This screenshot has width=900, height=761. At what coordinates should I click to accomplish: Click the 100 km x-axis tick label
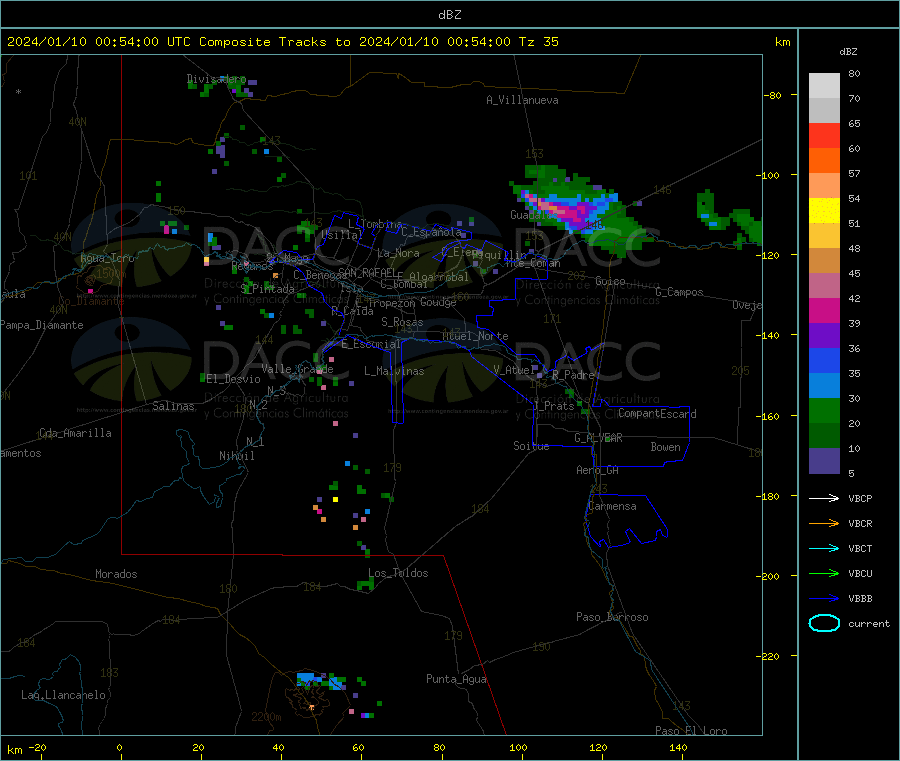pyautogui.click(x=518, y=748)
